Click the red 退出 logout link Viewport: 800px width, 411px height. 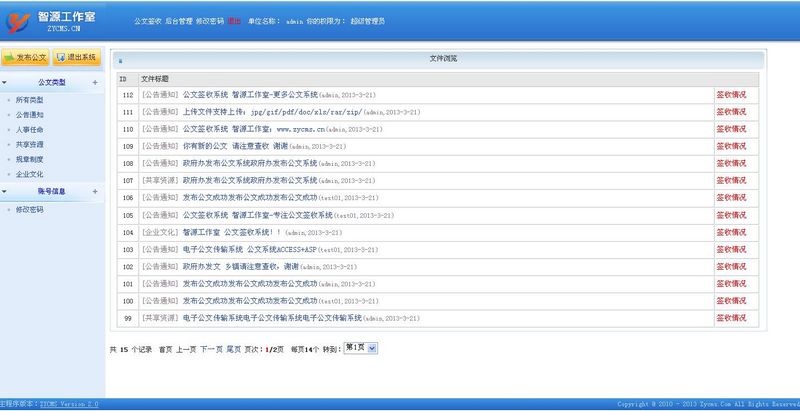[x=234, y=21]
